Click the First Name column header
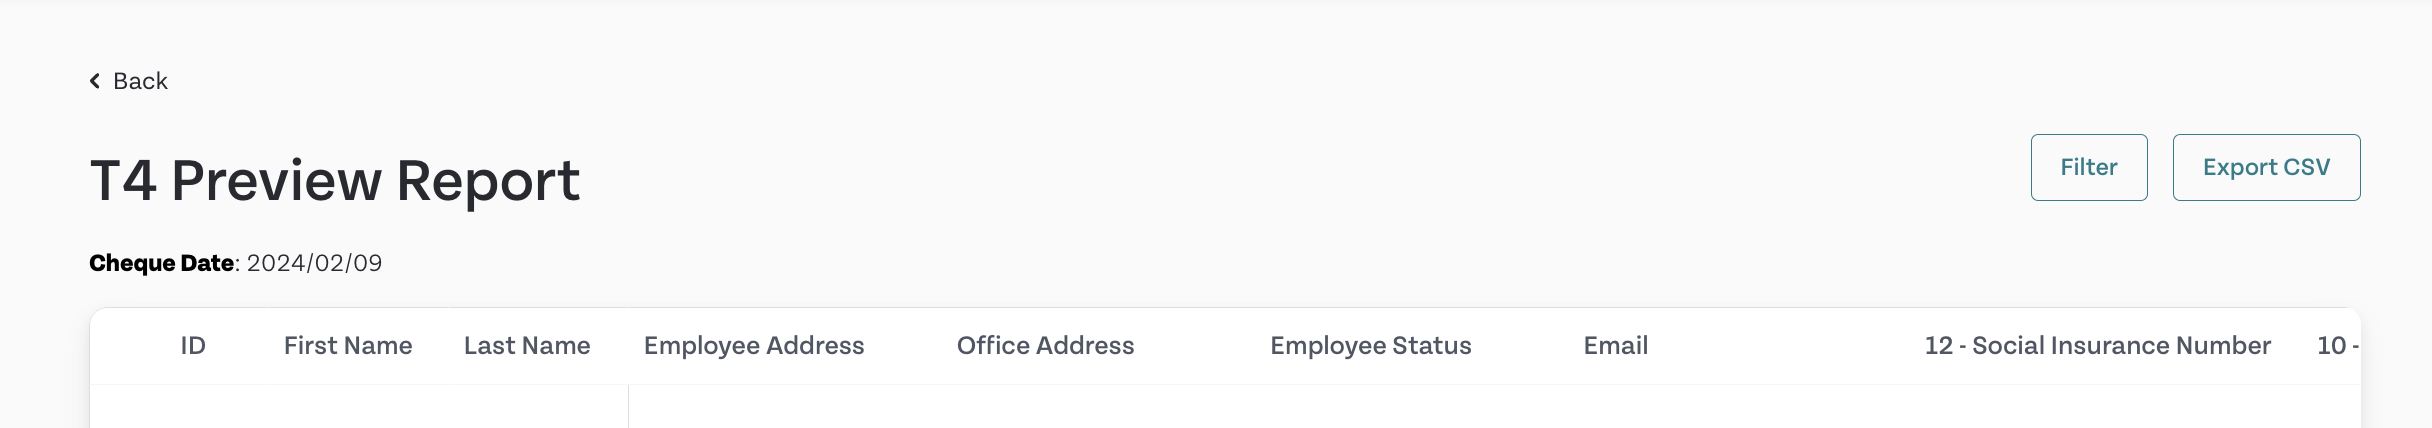 (348, 346)
